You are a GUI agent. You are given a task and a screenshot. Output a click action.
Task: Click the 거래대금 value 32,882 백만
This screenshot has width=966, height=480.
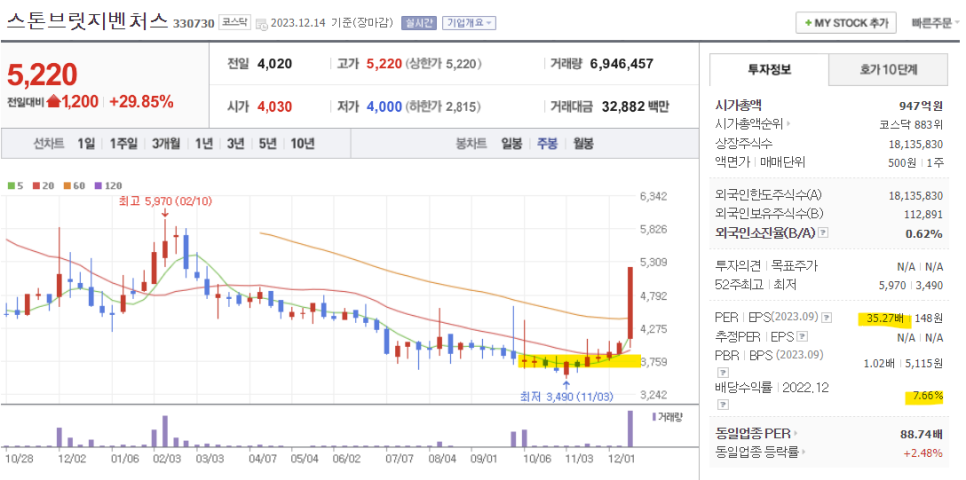click(633, 106)
